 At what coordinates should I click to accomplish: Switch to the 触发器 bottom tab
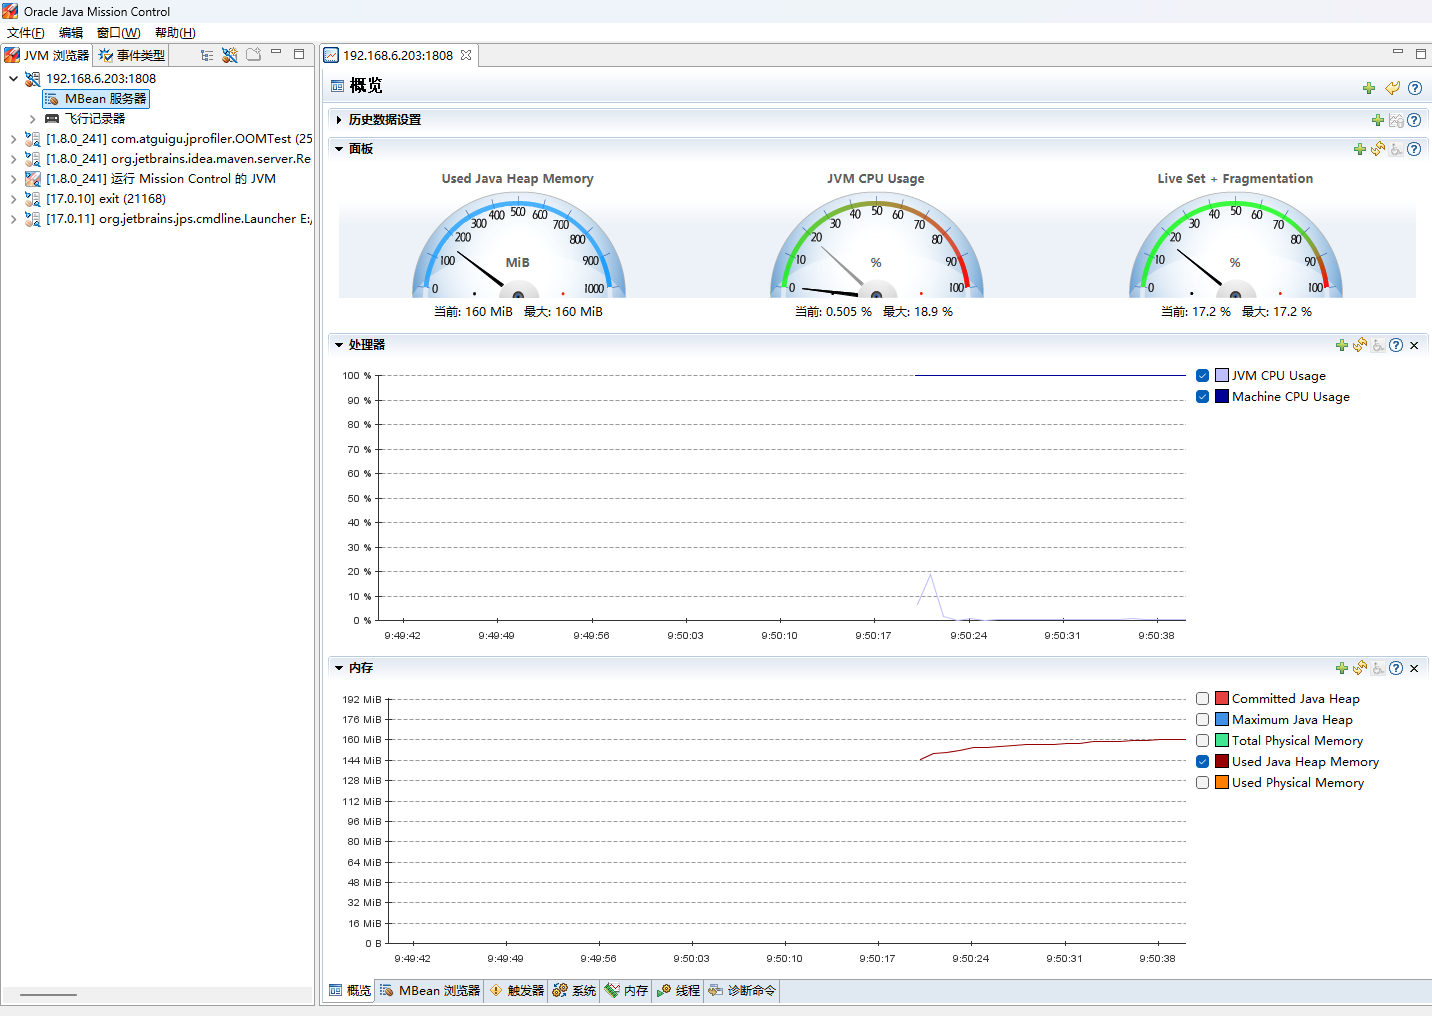coord(516,991)
